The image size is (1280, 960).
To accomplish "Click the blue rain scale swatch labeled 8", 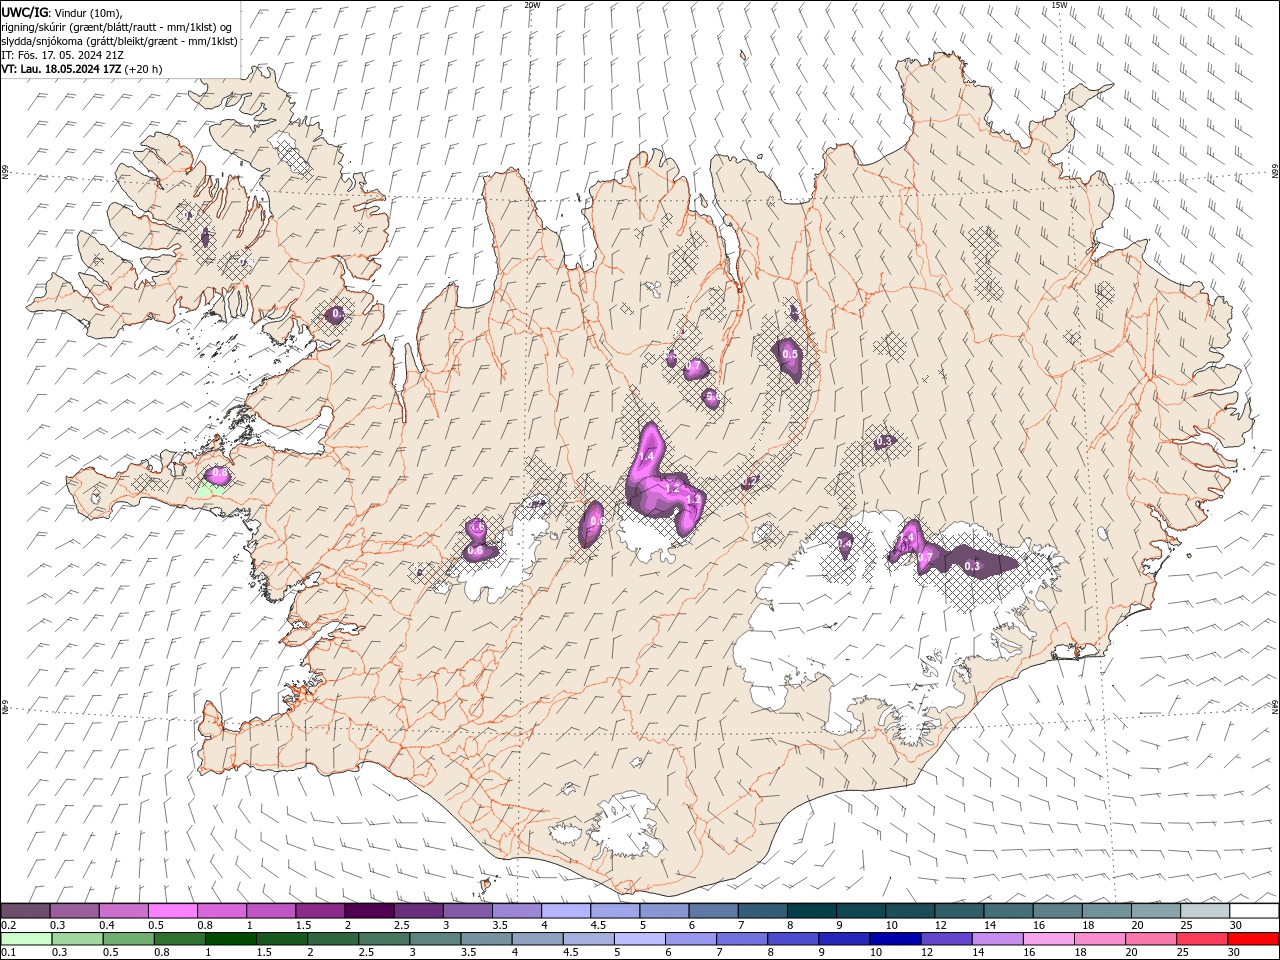I will (x=792, y=939).
